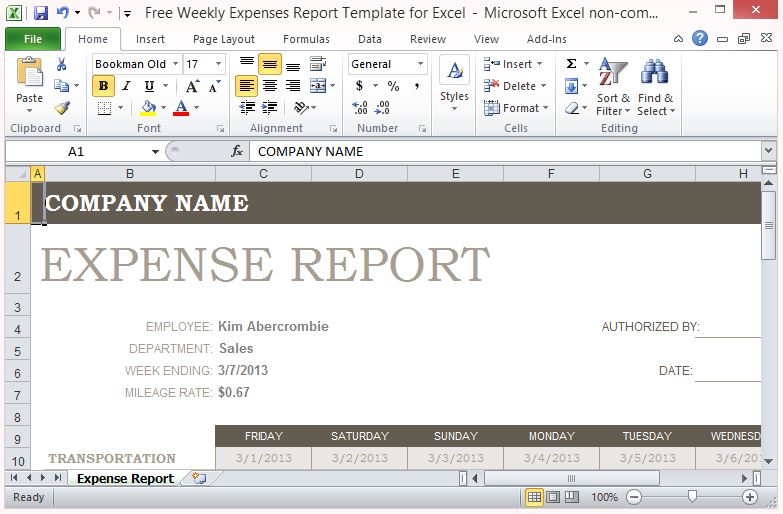Toggle Bold formatting off
Screen dimensions: 783x514
103,86
